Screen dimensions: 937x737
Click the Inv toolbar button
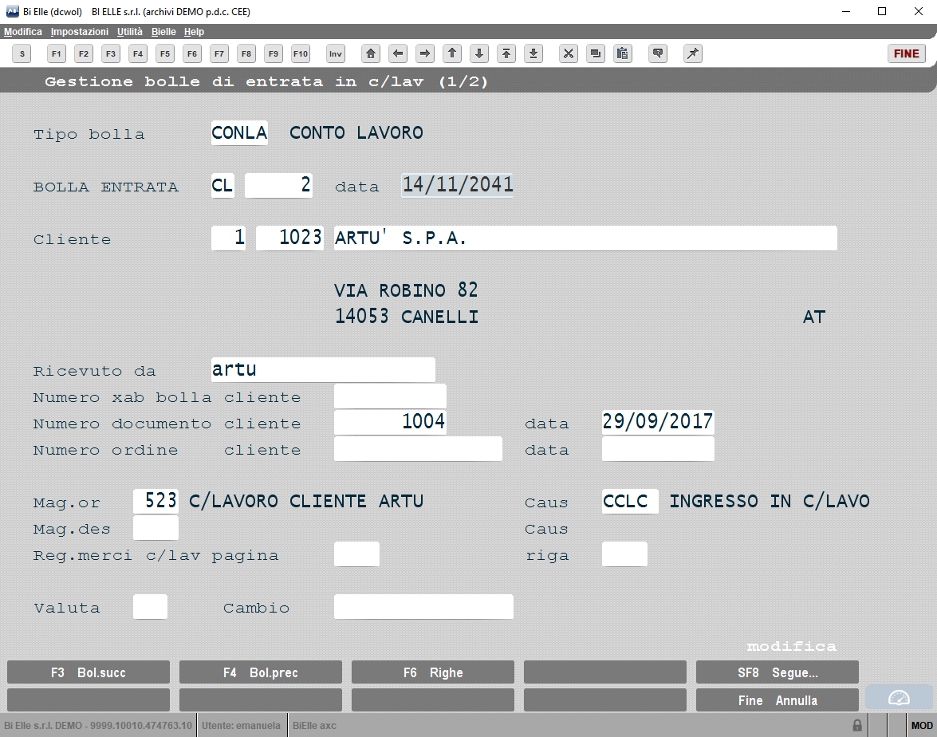pos(336,54)
